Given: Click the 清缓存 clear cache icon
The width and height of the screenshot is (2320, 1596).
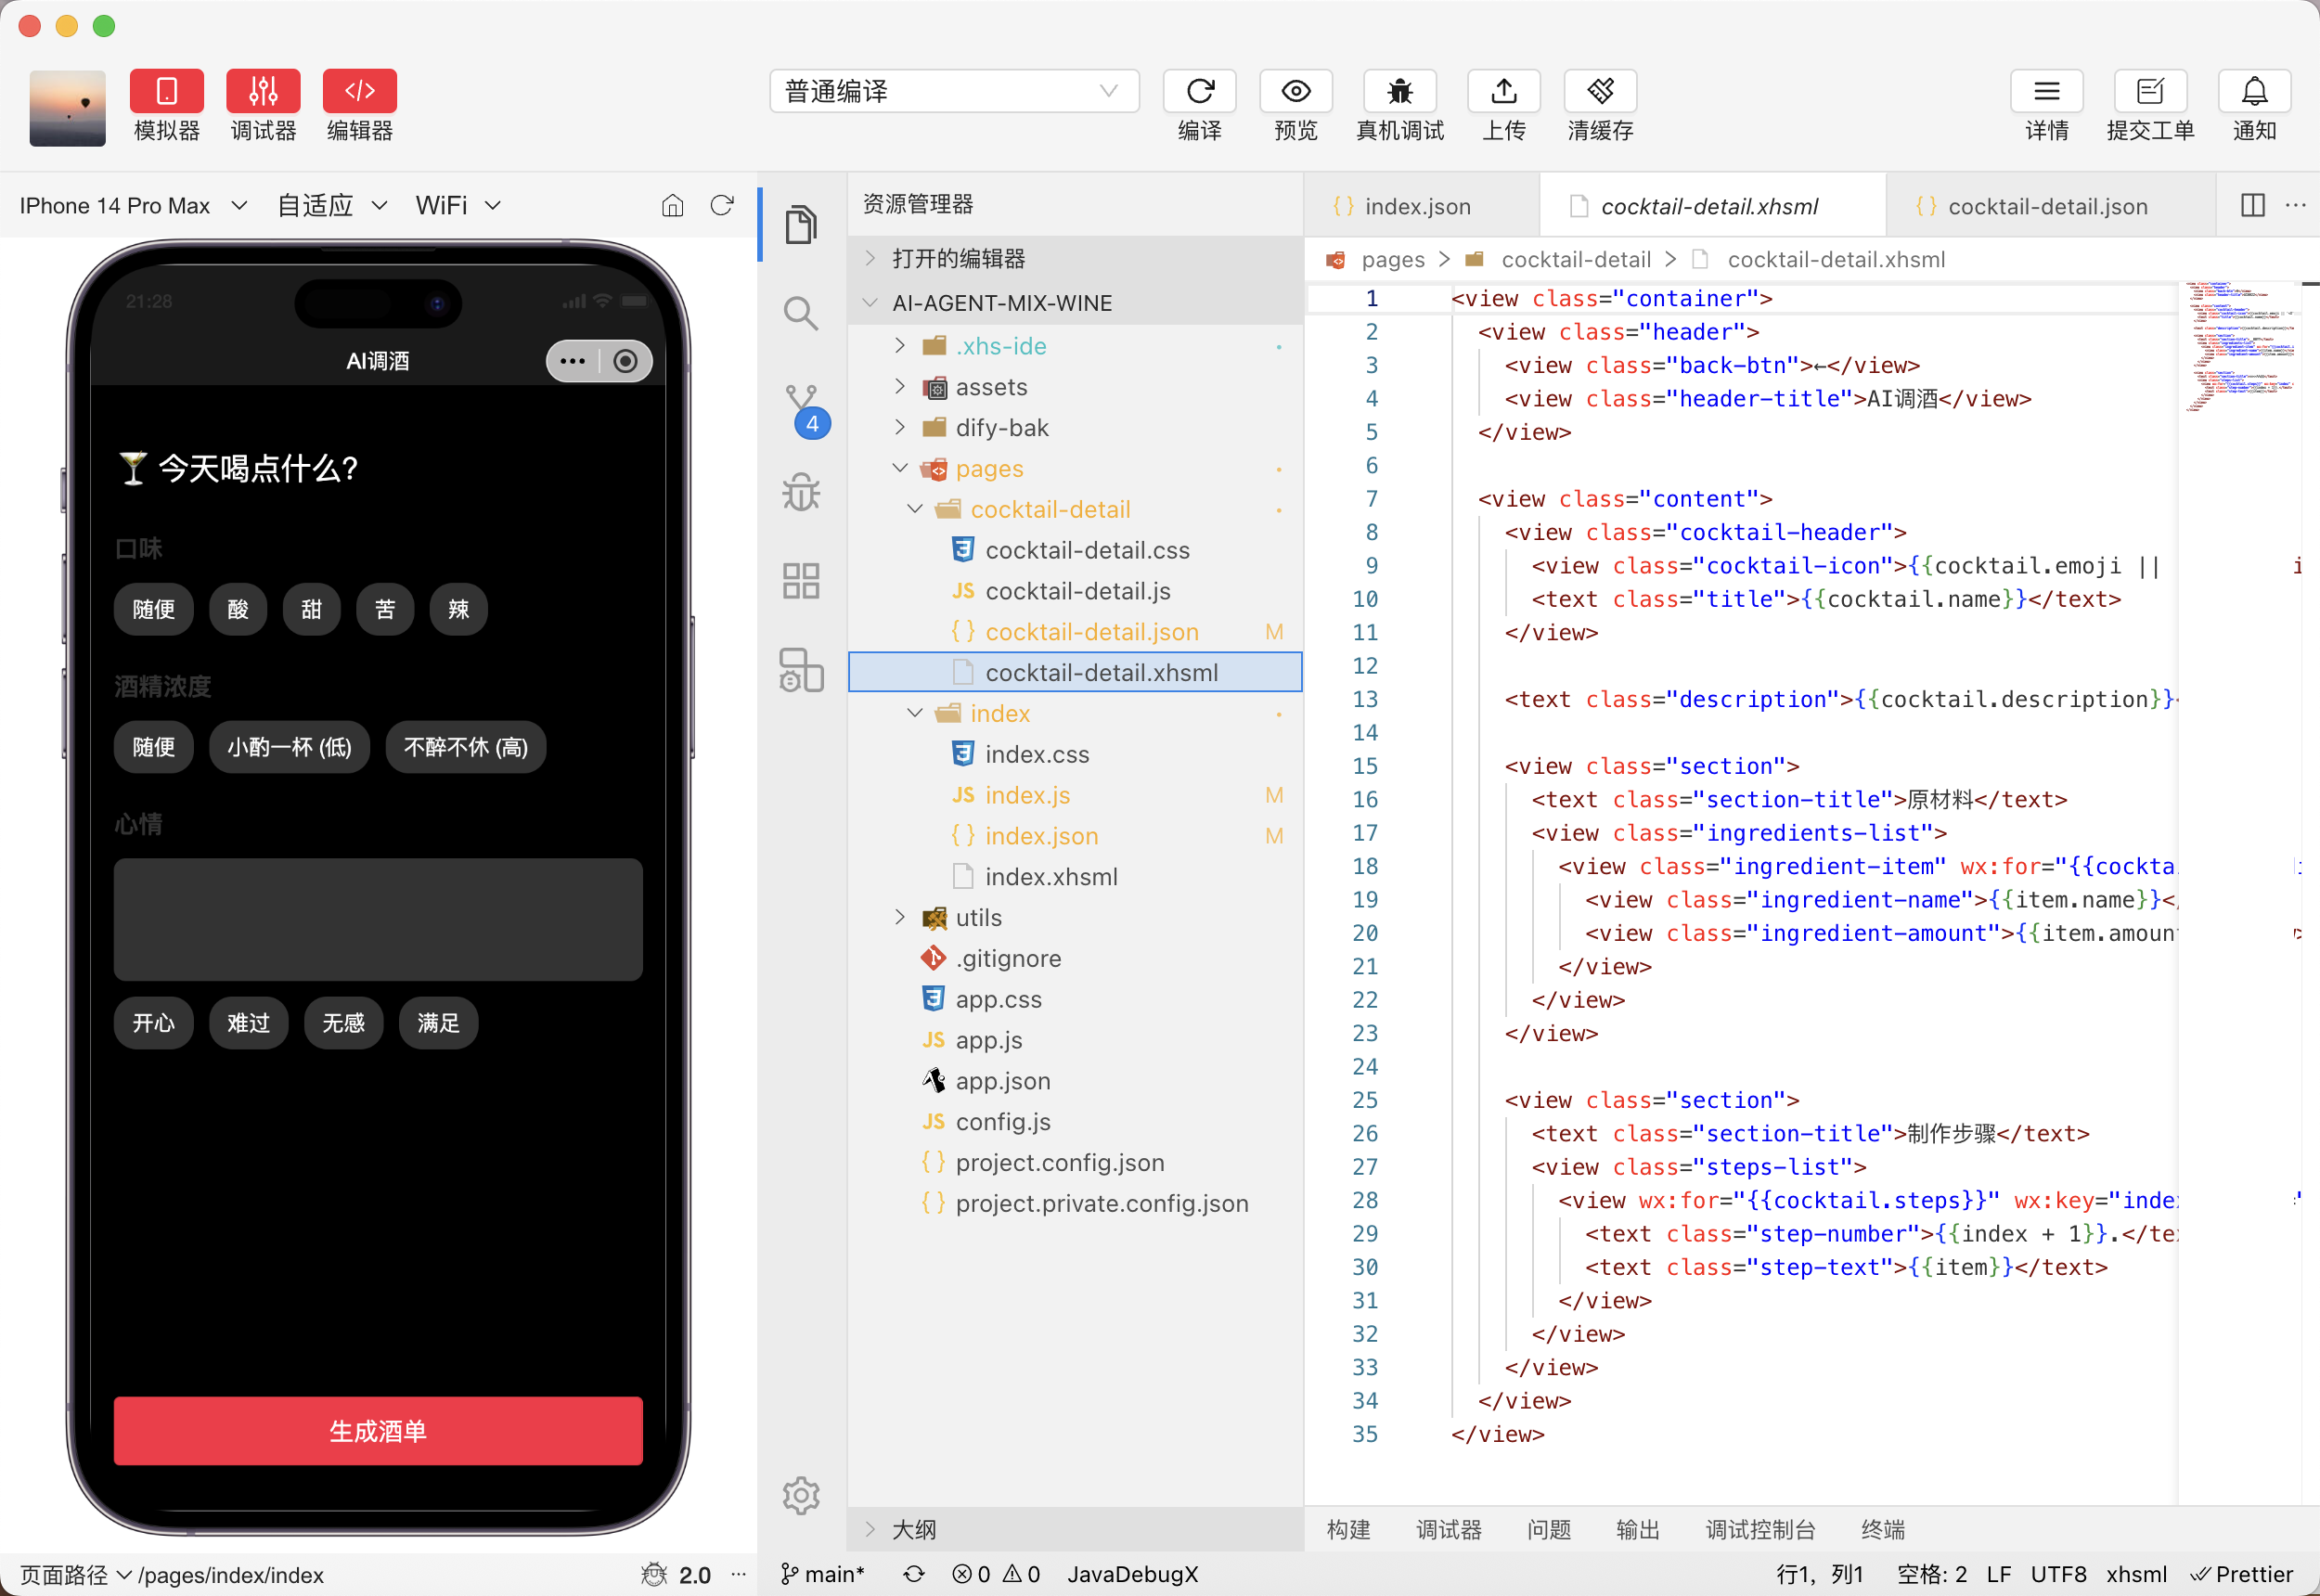Looking at the screenshot, I should tap(1600, 92).
